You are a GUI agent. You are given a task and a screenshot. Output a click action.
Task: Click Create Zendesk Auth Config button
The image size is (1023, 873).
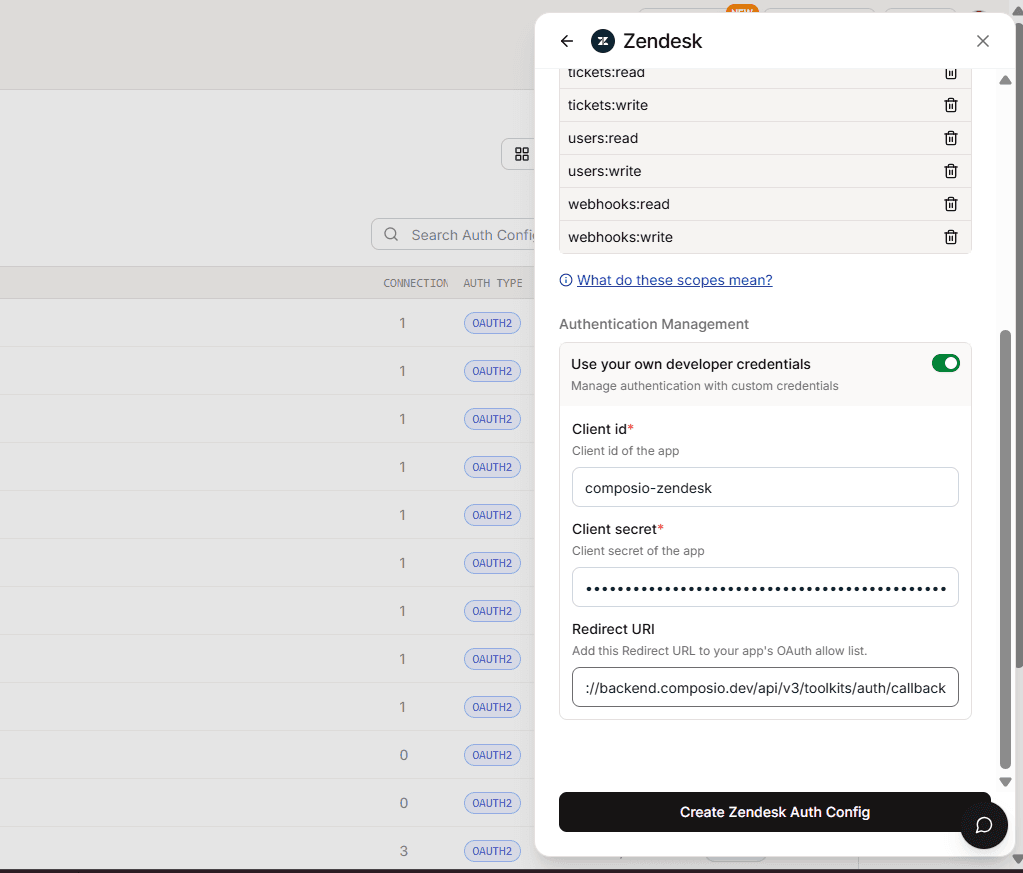click(774, 812)
